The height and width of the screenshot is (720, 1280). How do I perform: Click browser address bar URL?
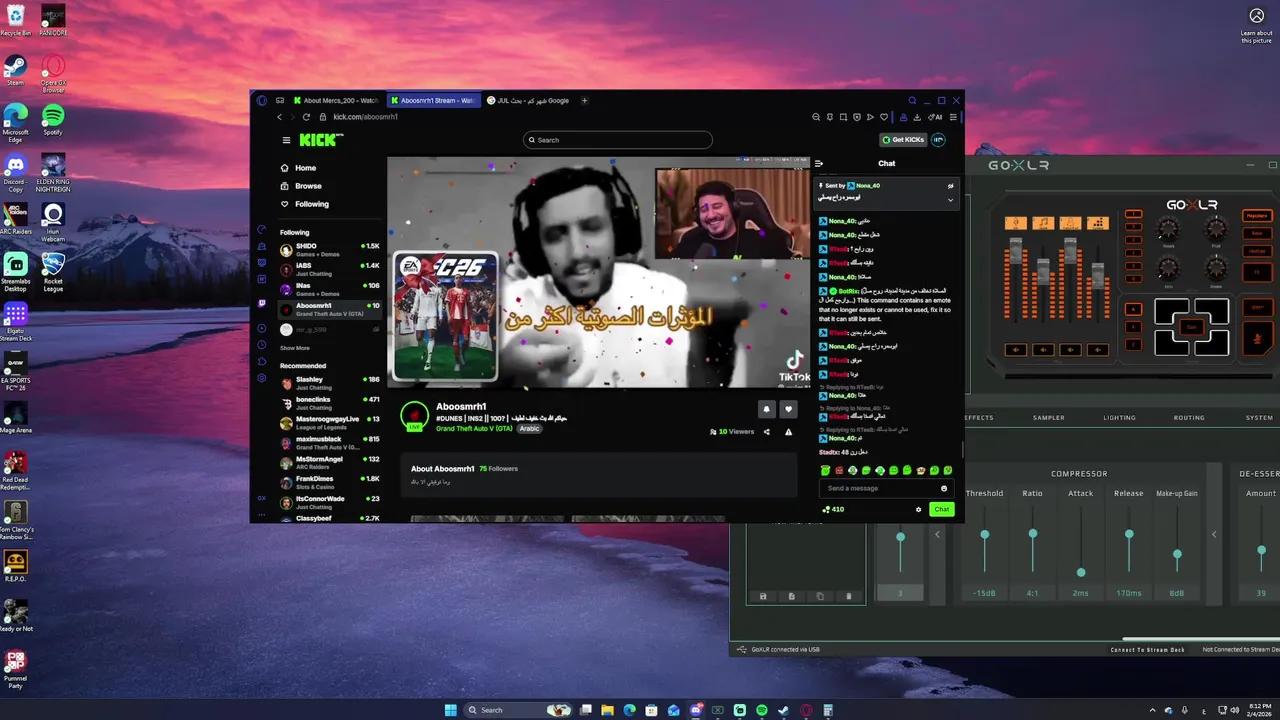366,117
